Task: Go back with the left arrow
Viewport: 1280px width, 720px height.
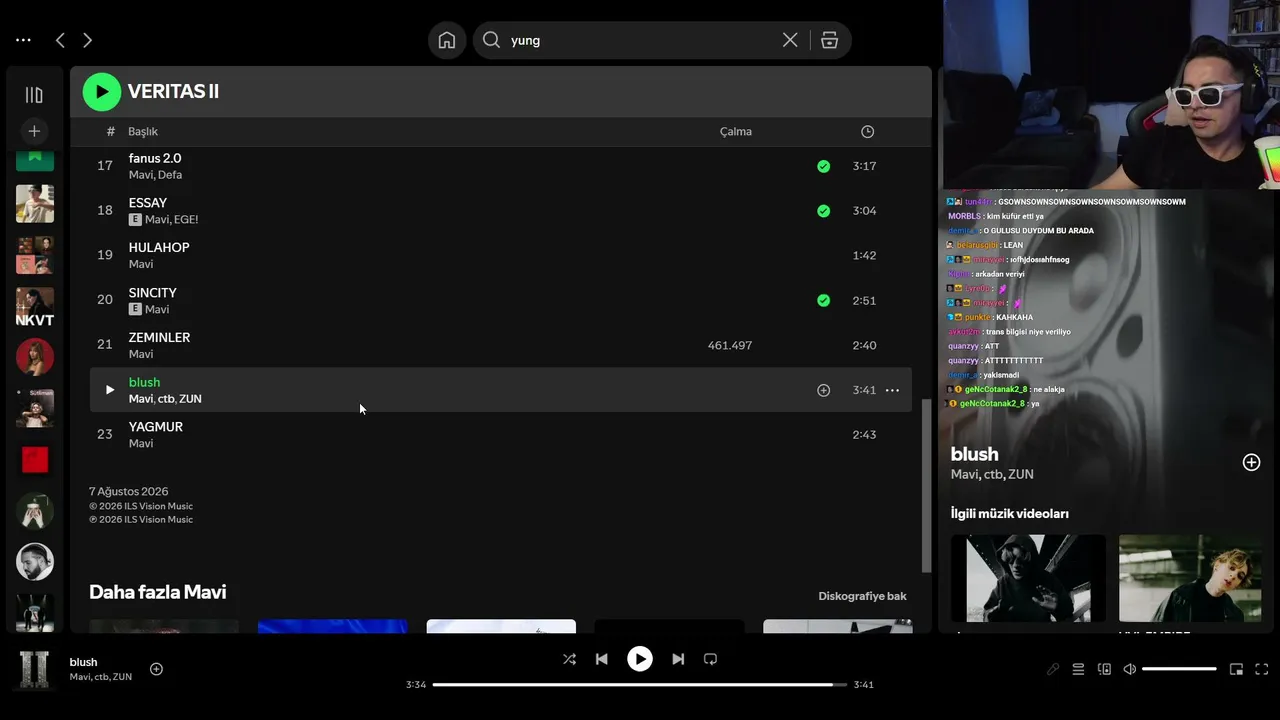Action: [x=60, y=40]
